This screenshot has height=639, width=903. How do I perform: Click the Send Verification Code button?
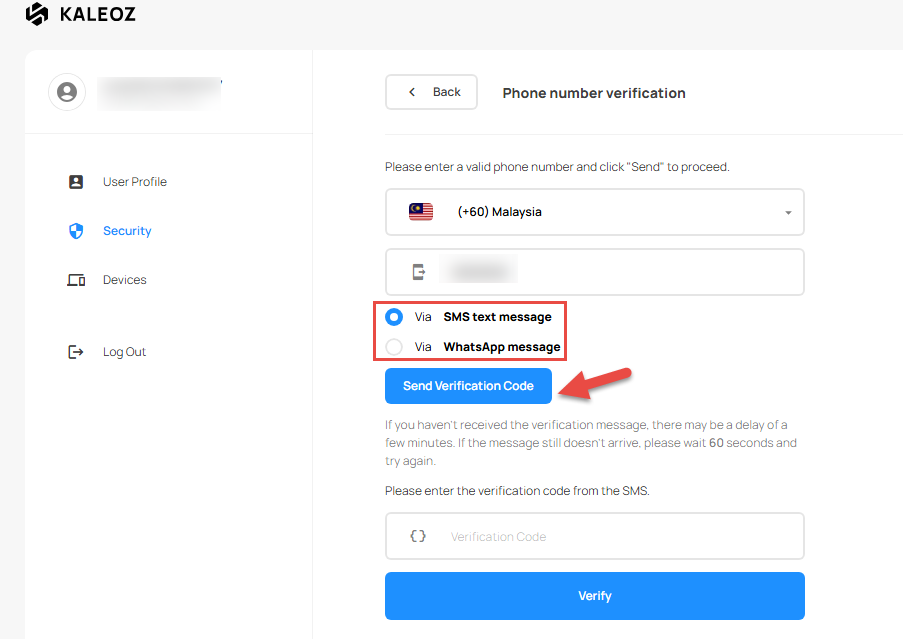pos(468,386)
